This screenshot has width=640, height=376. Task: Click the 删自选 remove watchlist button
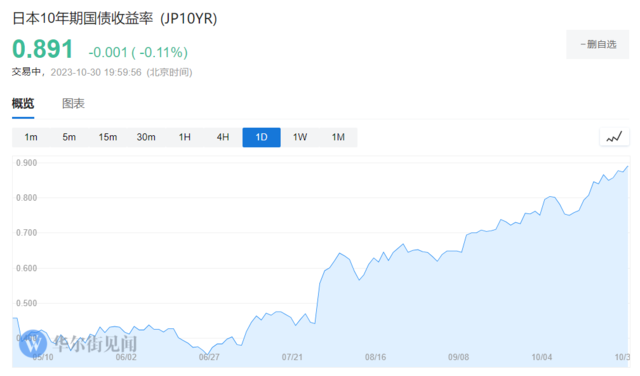coord(598,44)
